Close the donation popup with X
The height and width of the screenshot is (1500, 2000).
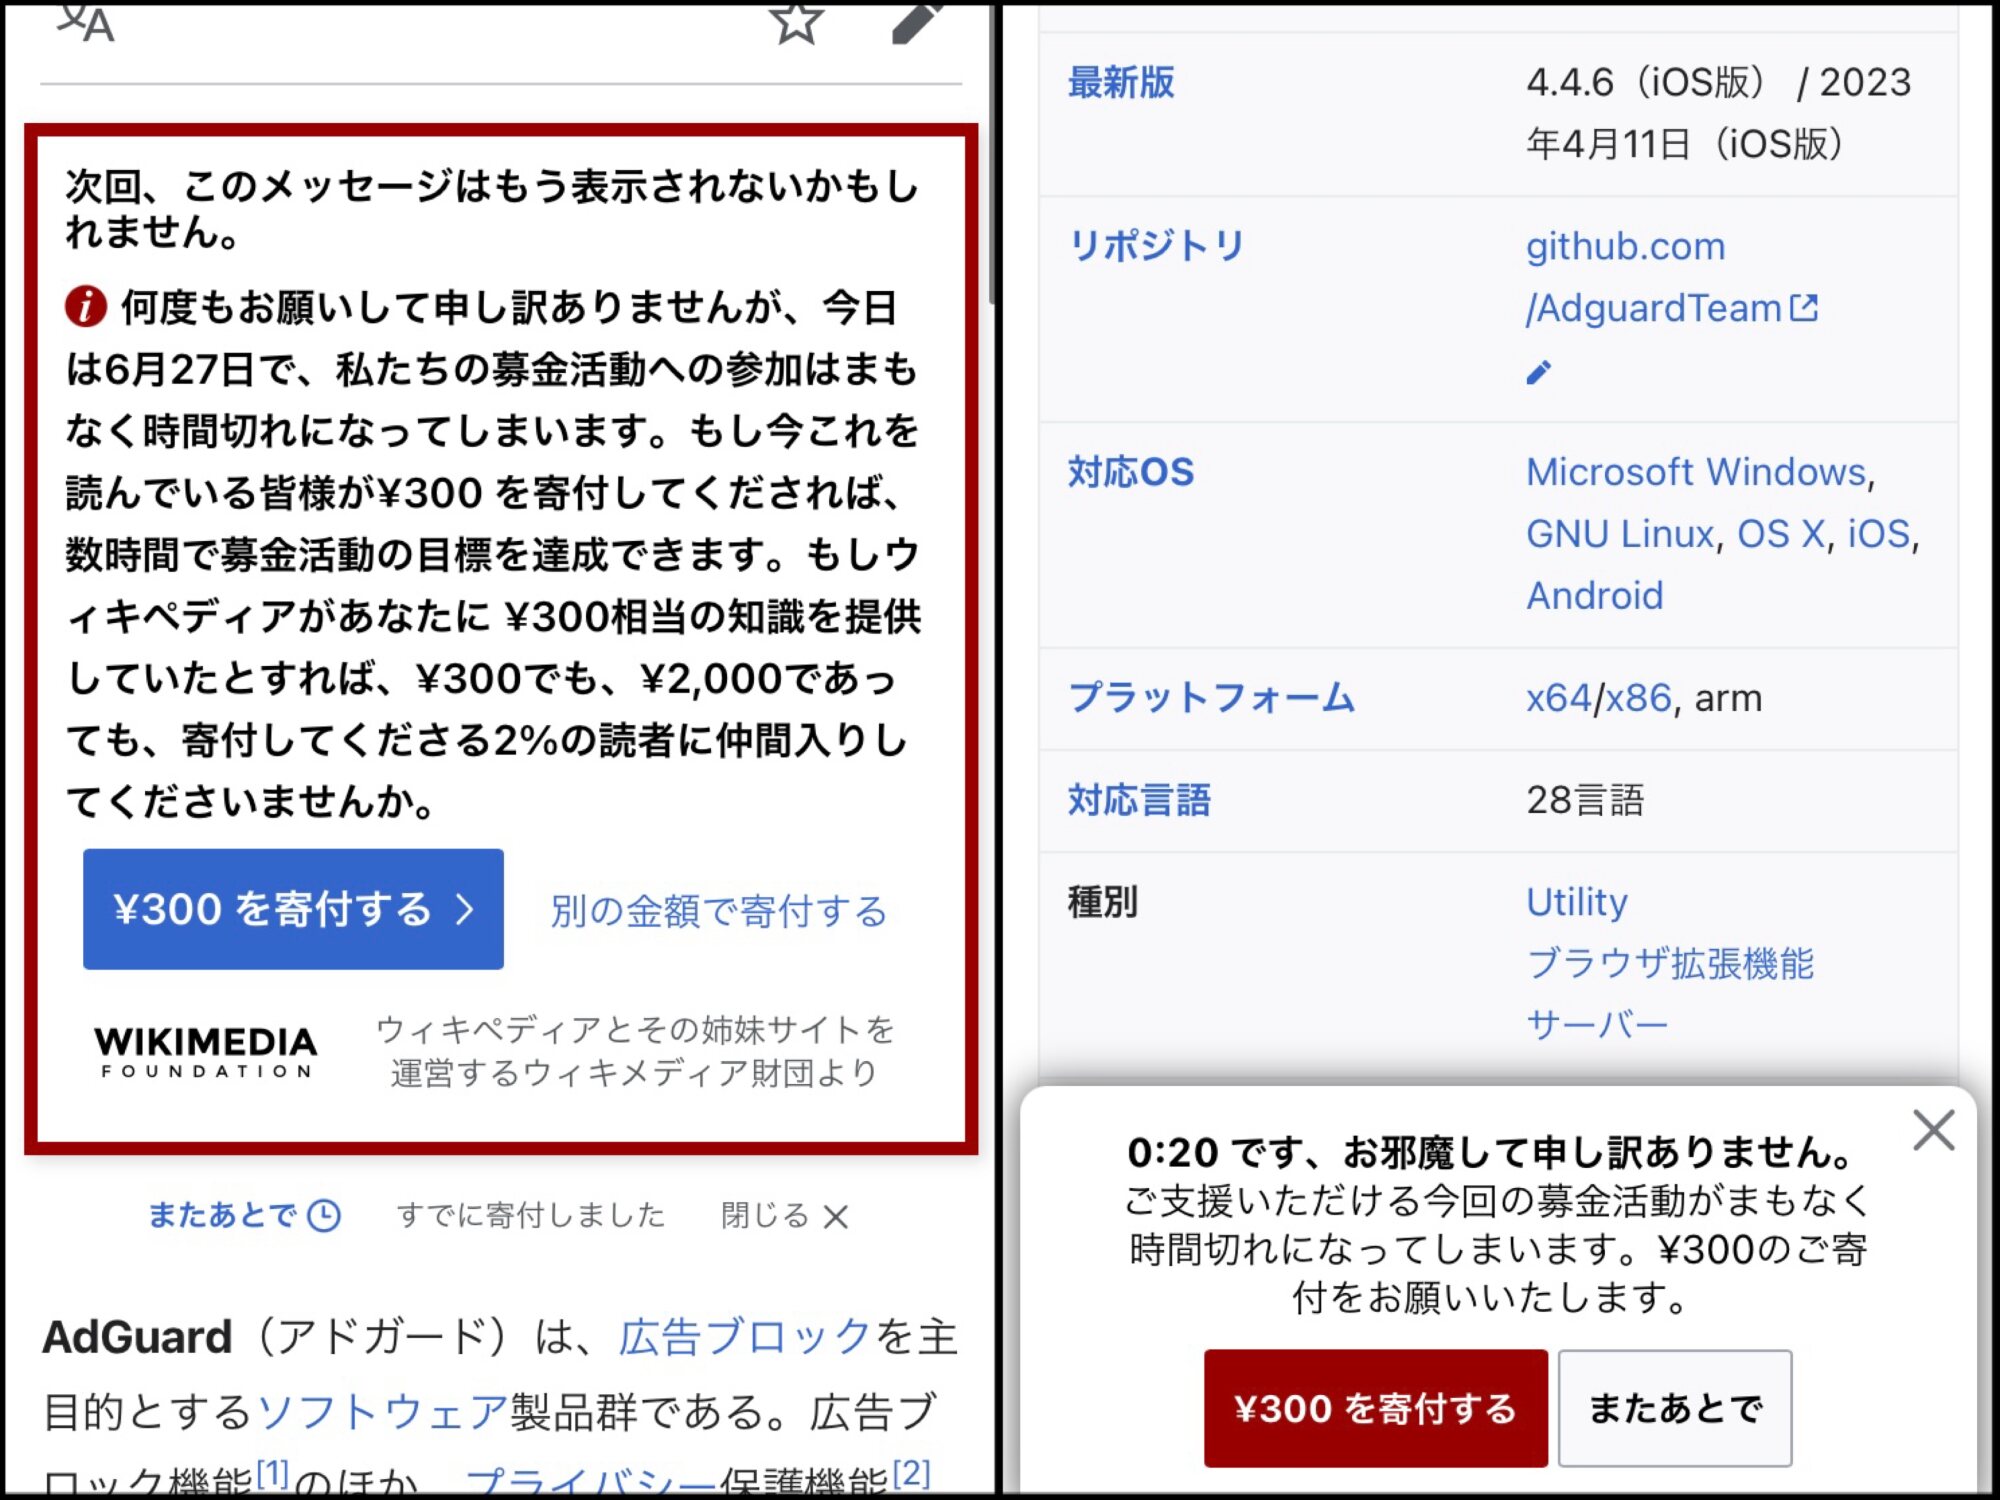click(x=1933, y=1131)
